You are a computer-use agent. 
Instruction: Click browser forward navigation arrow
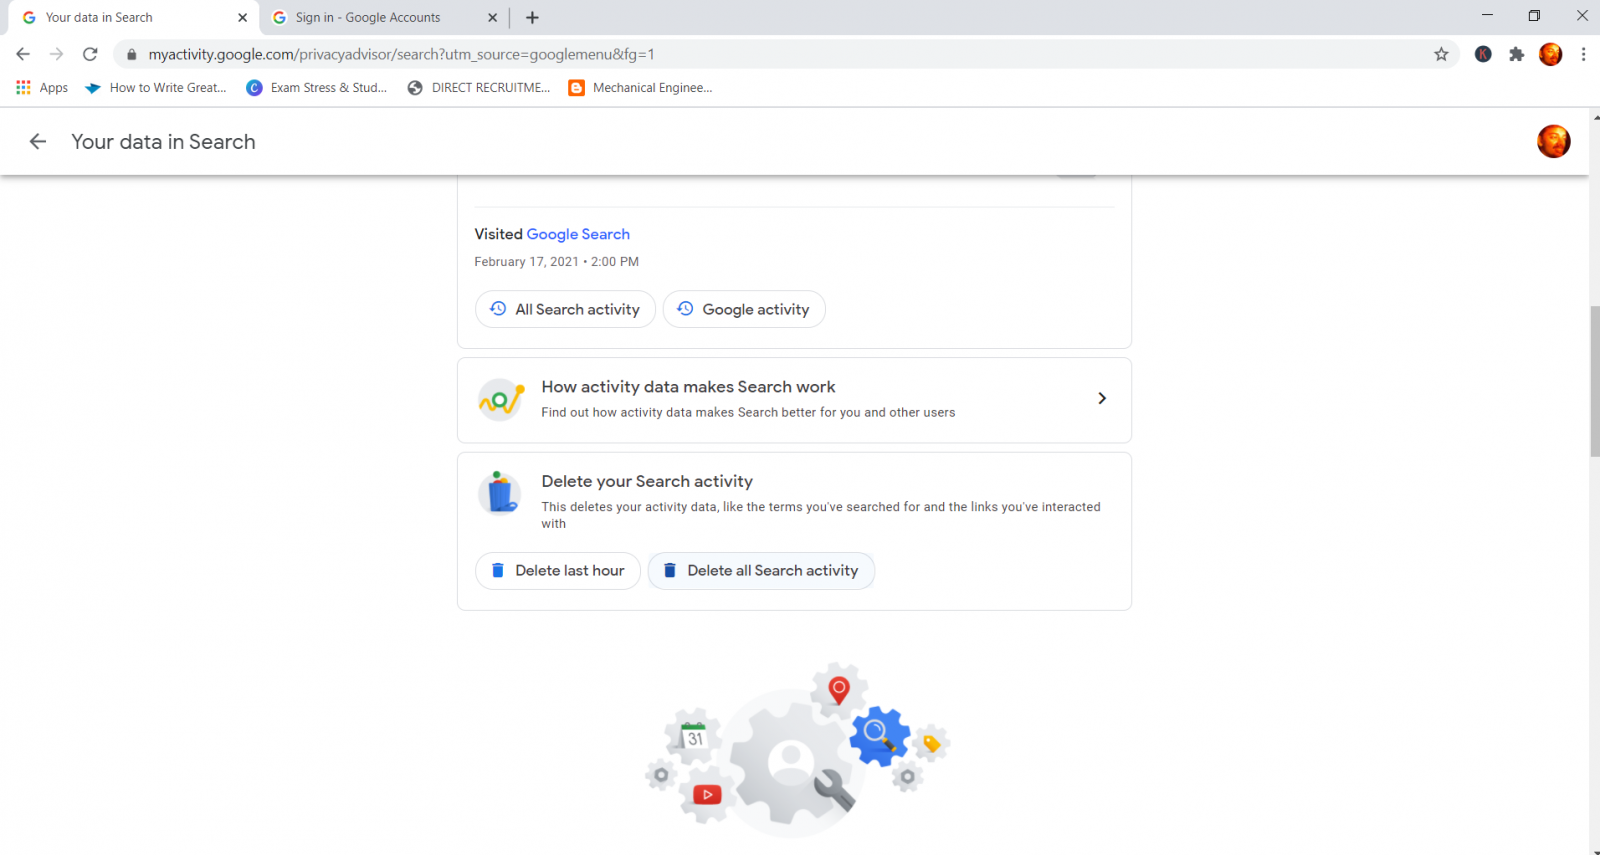(x=57, y=54)
